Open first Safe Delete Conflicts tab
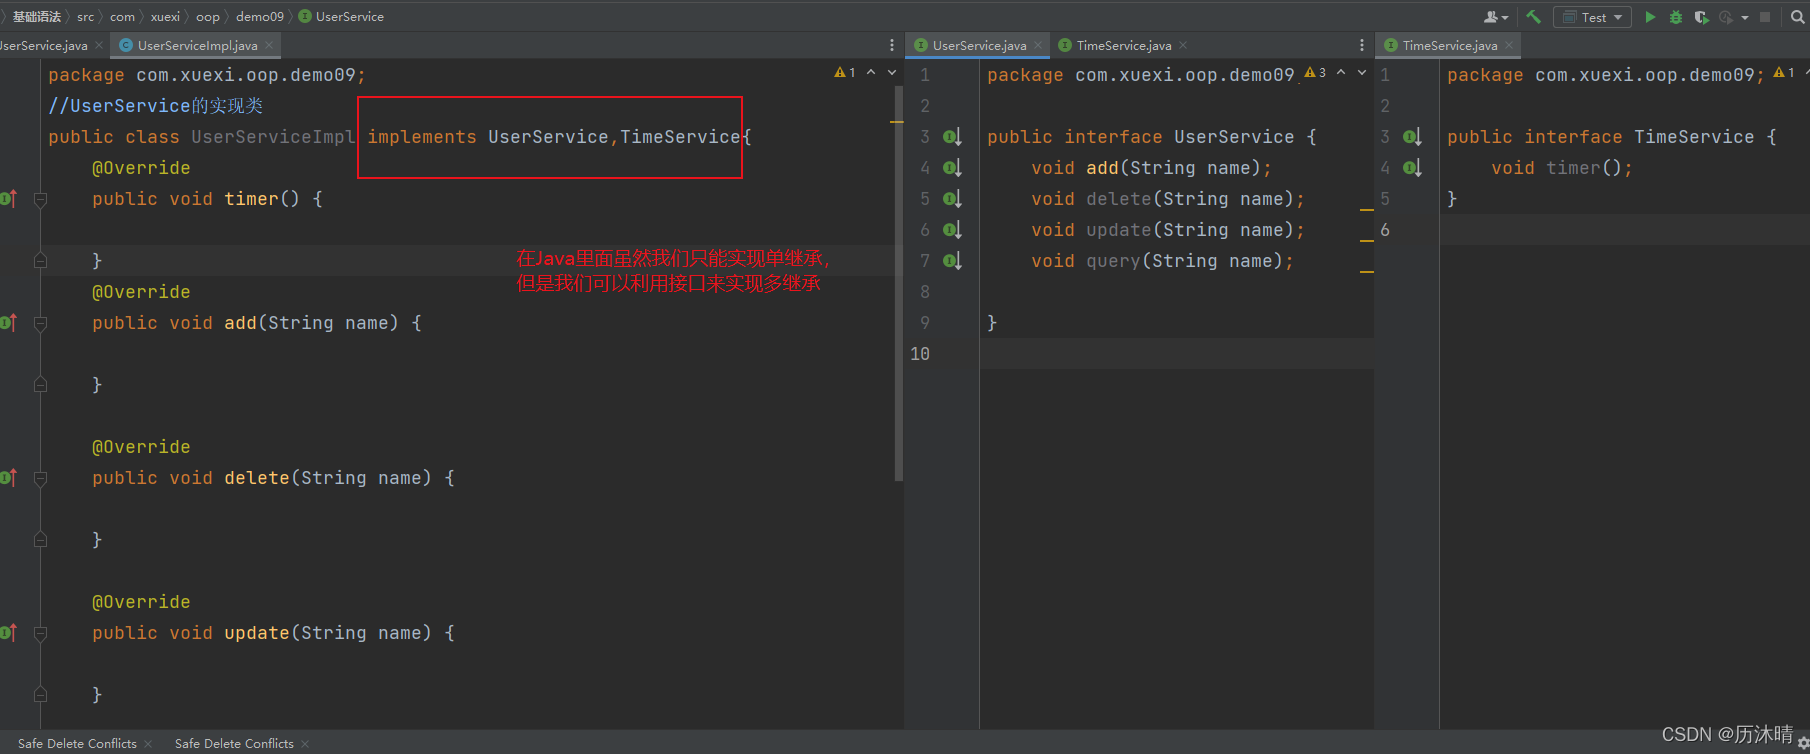This screenshot has width=1810, height=754. pos(77,743)
